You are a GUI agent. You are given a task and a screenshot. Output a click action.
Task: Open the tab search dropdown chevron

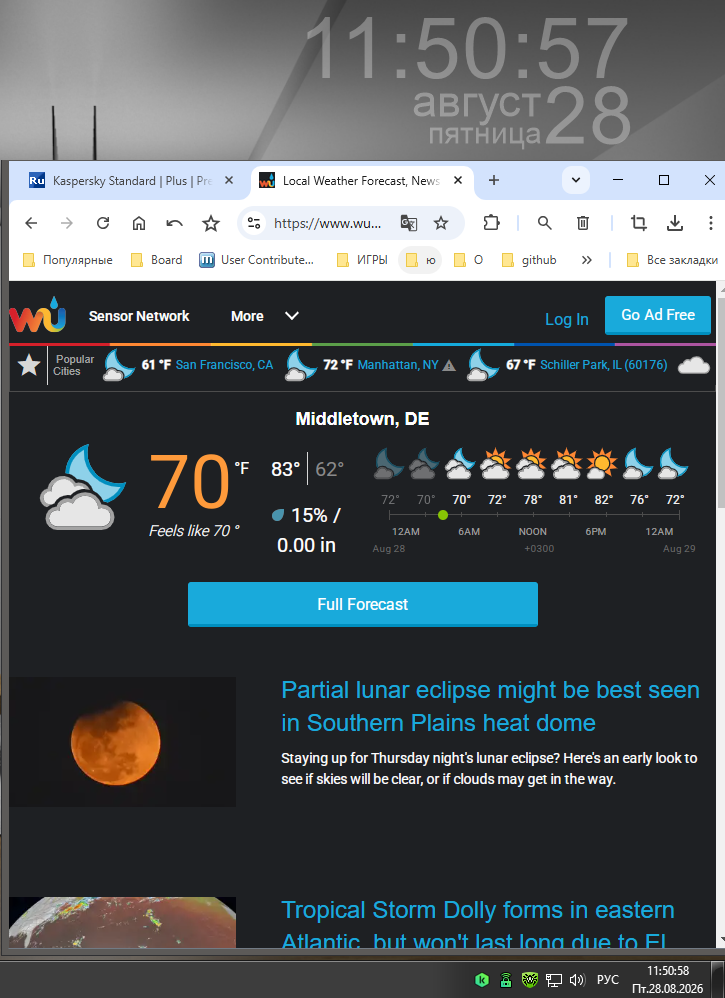tap(576, 180)
